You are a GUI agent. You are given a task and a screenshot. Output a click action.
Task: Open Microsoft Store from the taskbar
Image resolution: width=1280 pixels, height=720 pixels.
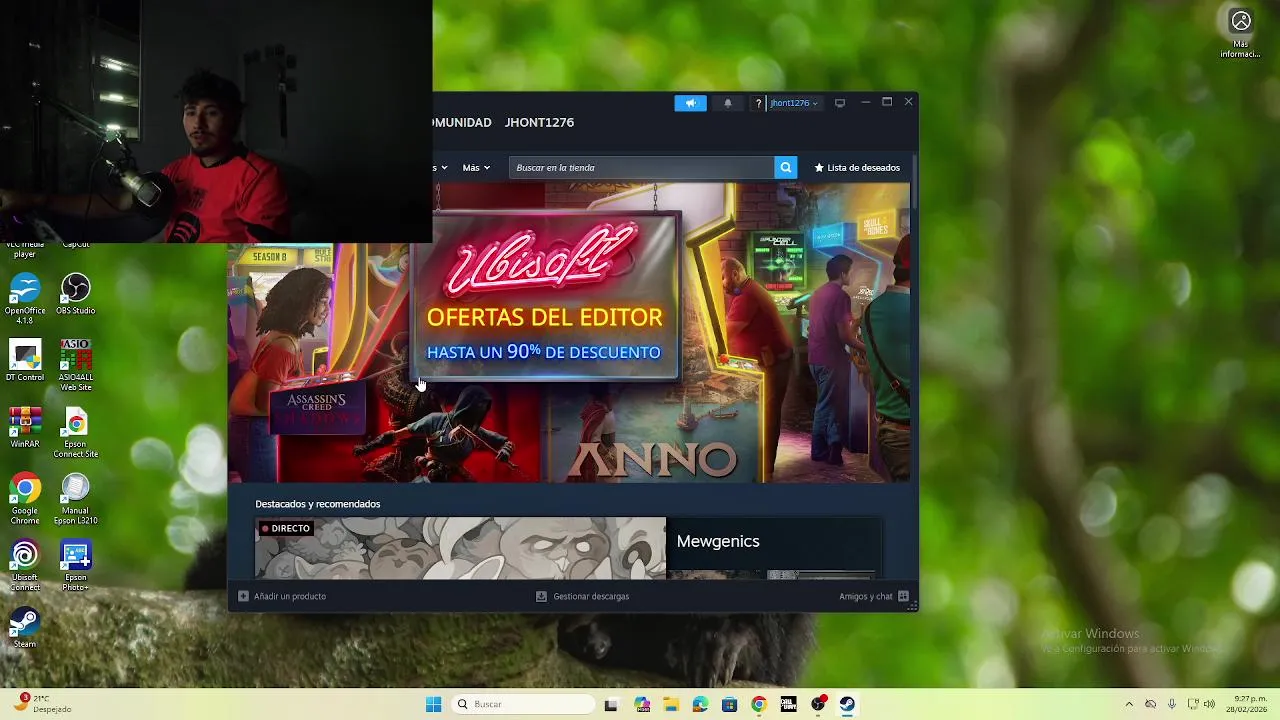pos(729,704)
